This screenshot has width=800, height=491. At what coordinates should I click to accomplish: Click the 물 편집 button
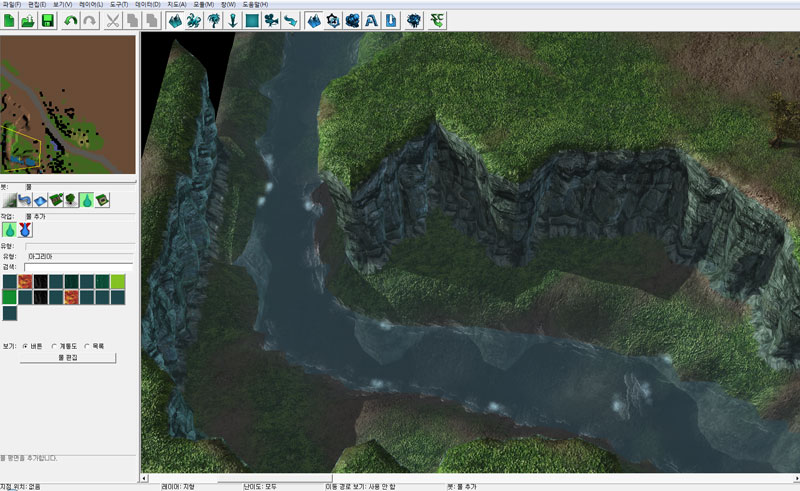68,358
